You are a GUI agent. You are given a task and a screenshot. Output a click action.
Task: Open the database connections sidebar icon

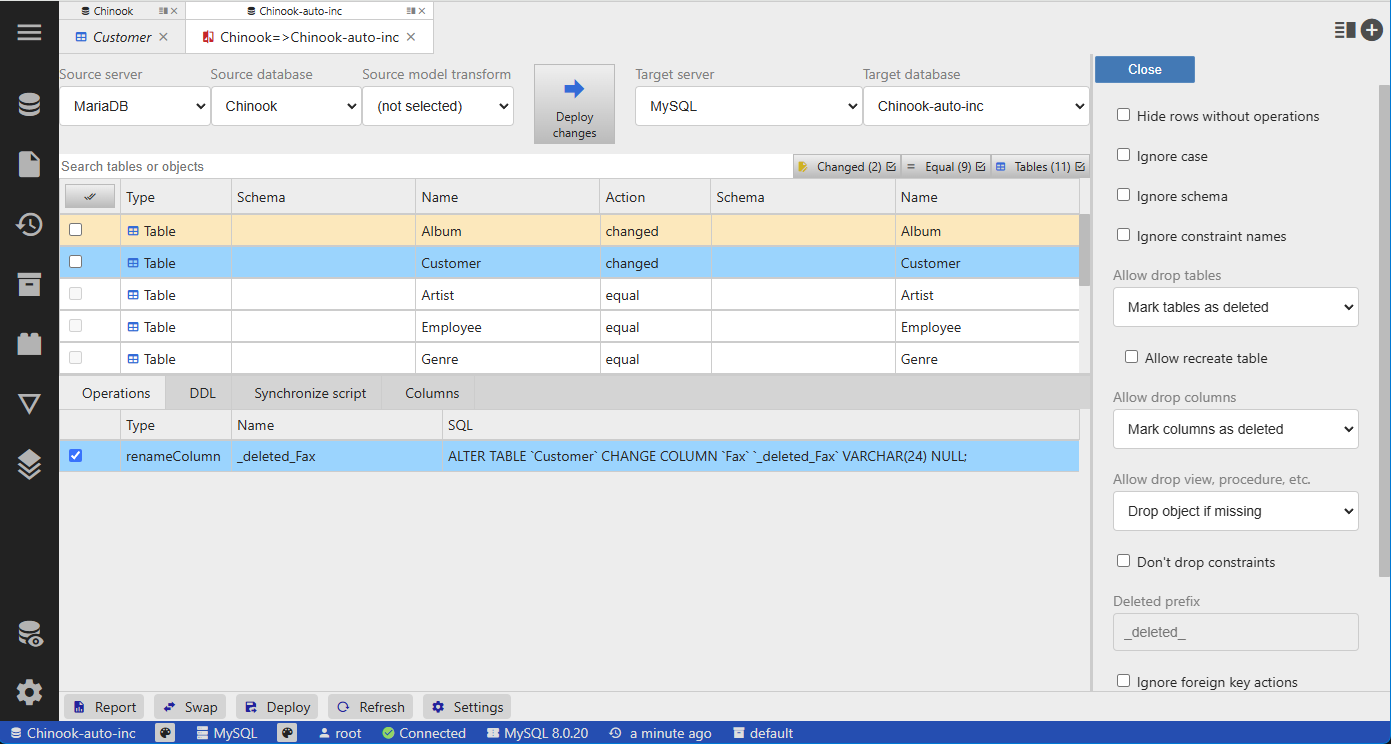pos(29,104)
